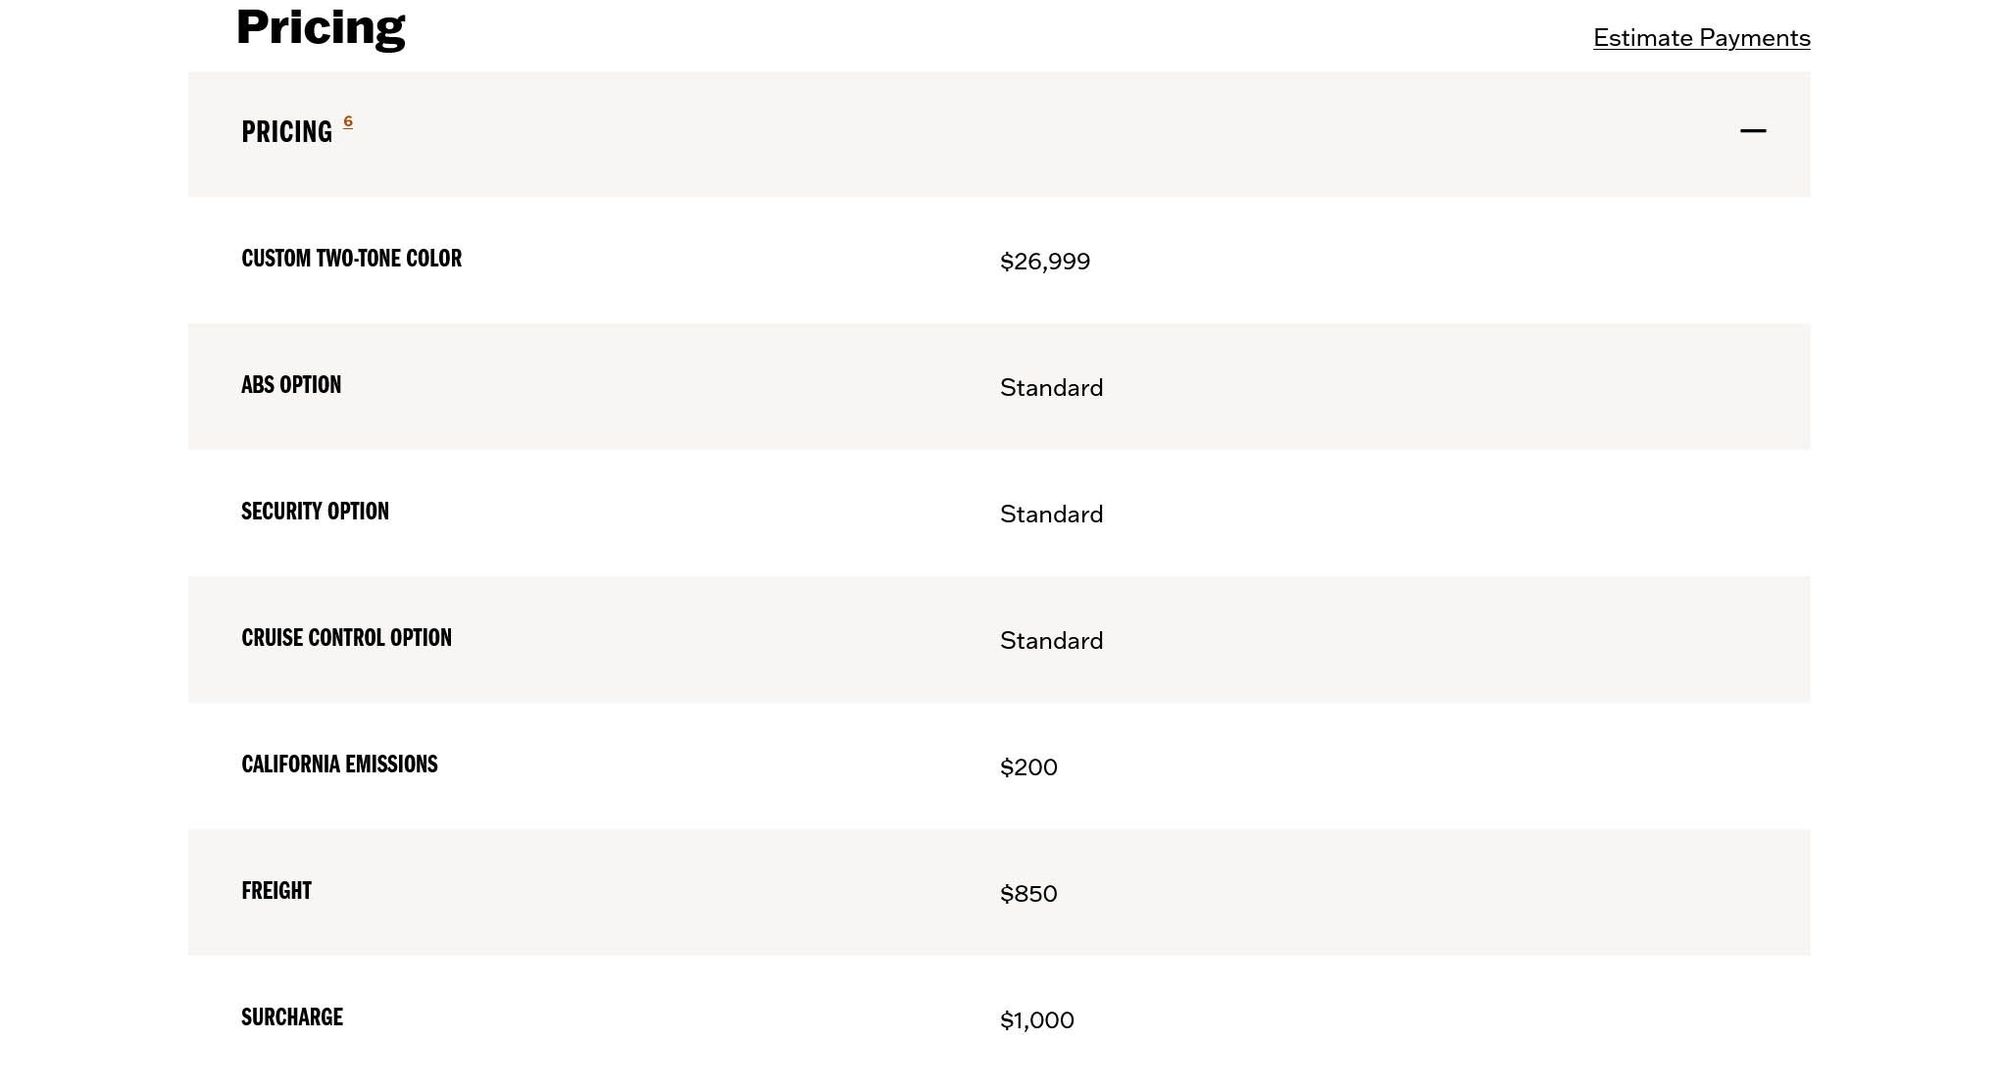Click Standard value in ABS Option row
2000x1081 pixels.
(1051, 388)
